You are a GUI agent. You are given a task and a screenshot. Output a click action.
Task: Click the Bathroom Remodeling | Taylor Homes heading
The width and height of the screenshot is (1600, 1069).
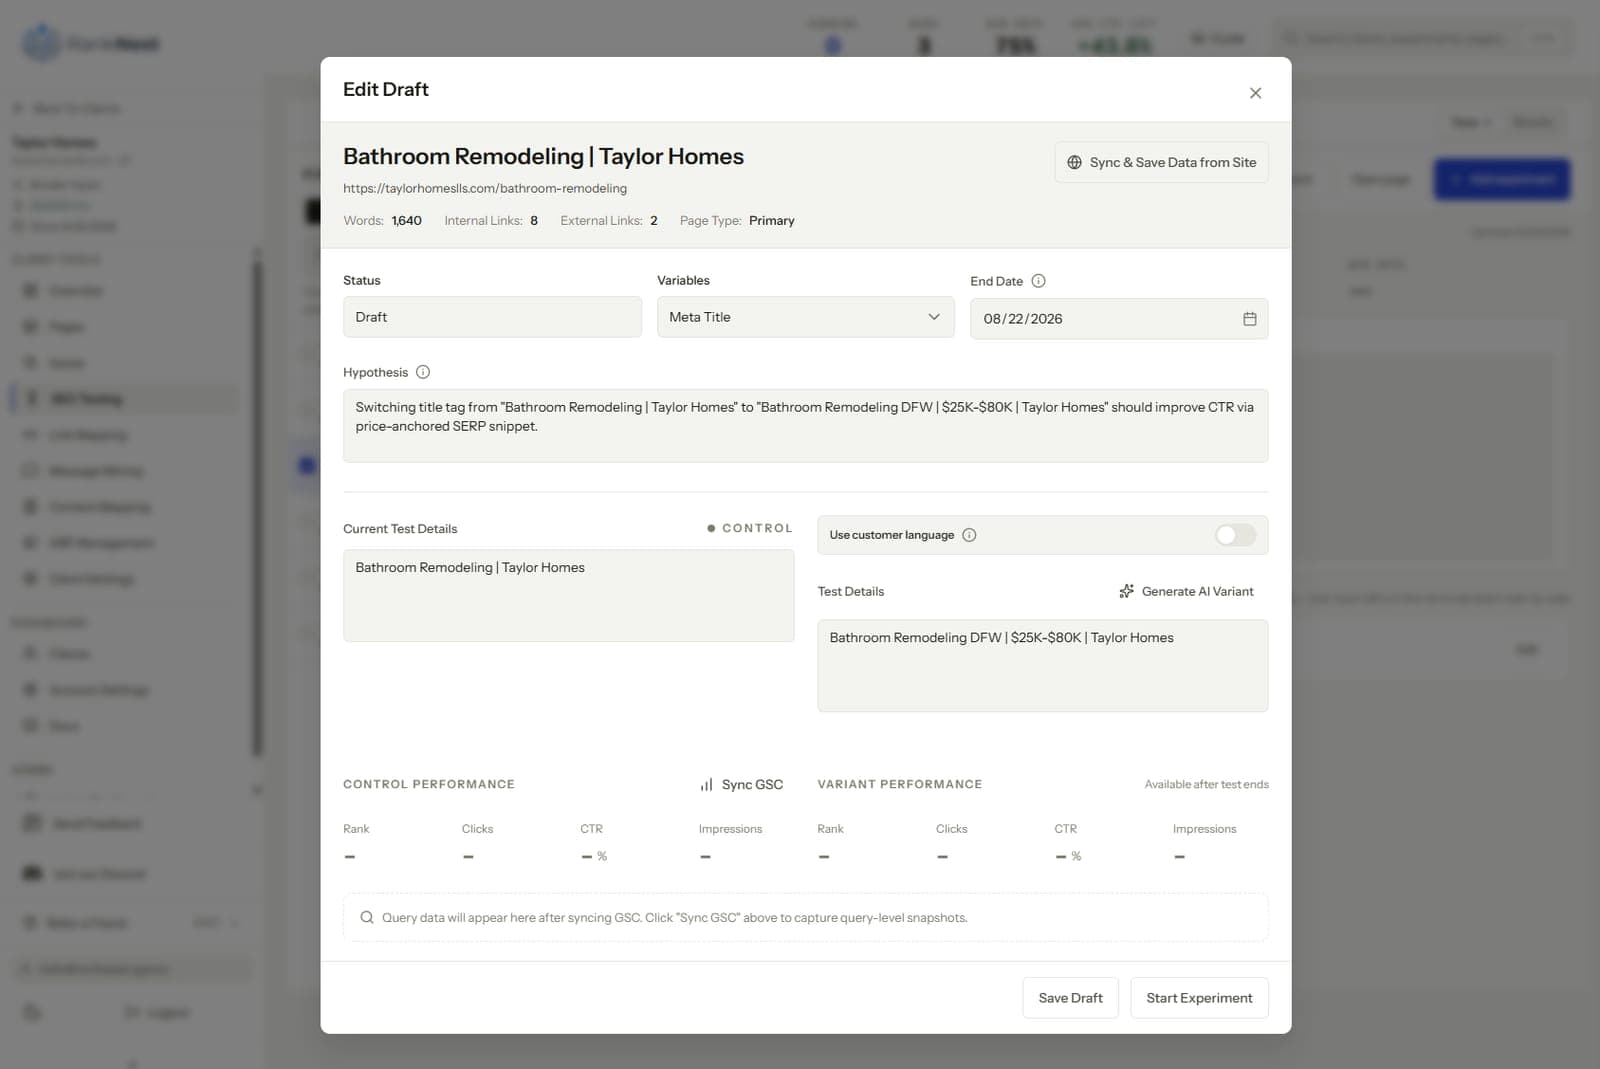click(543, 156)
